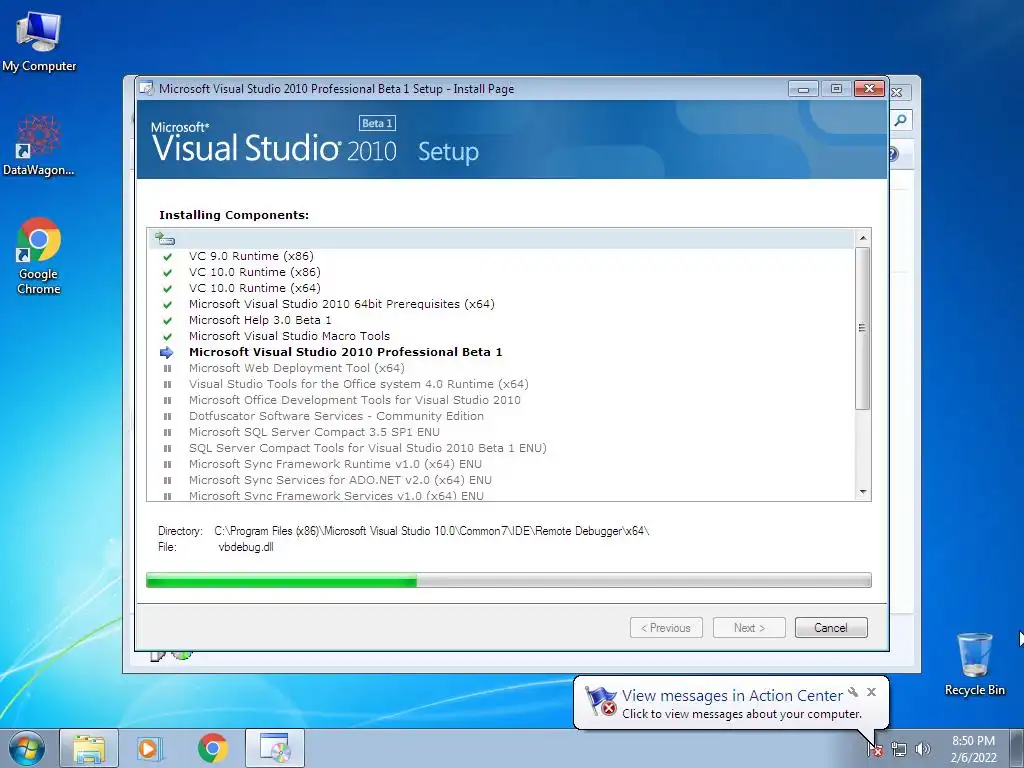The height and width of the screenshot is (768, 1024).
Task: Dismiss the Action Center notification balloon
Action: pyautogui.click(x=871, y=692)
